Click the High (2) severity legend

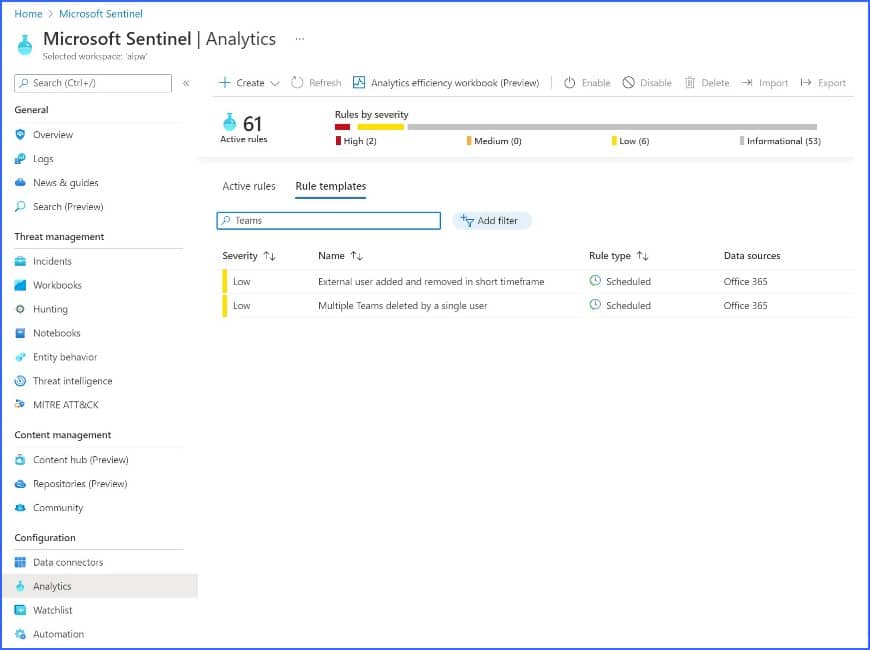tap(356, 141)
